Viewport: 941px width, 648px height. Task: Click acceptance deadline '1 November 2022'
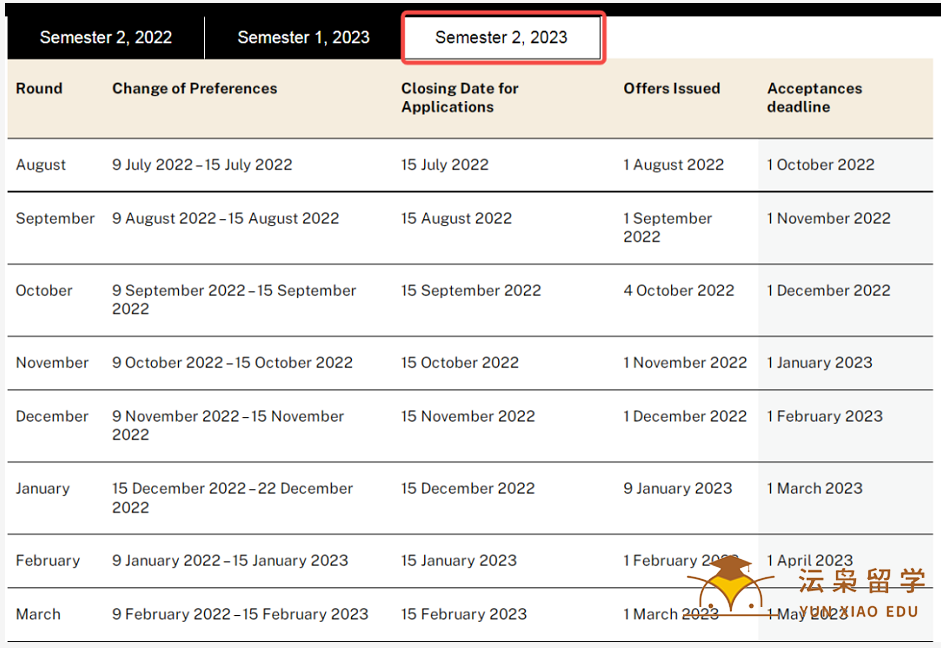(829, 218)
